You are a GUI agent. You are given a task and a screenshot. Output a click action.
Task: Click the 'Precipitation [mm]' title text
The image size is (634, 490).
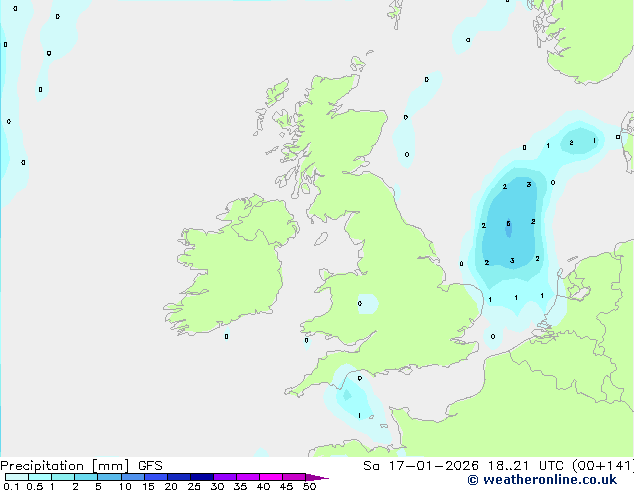coord(64,466)
